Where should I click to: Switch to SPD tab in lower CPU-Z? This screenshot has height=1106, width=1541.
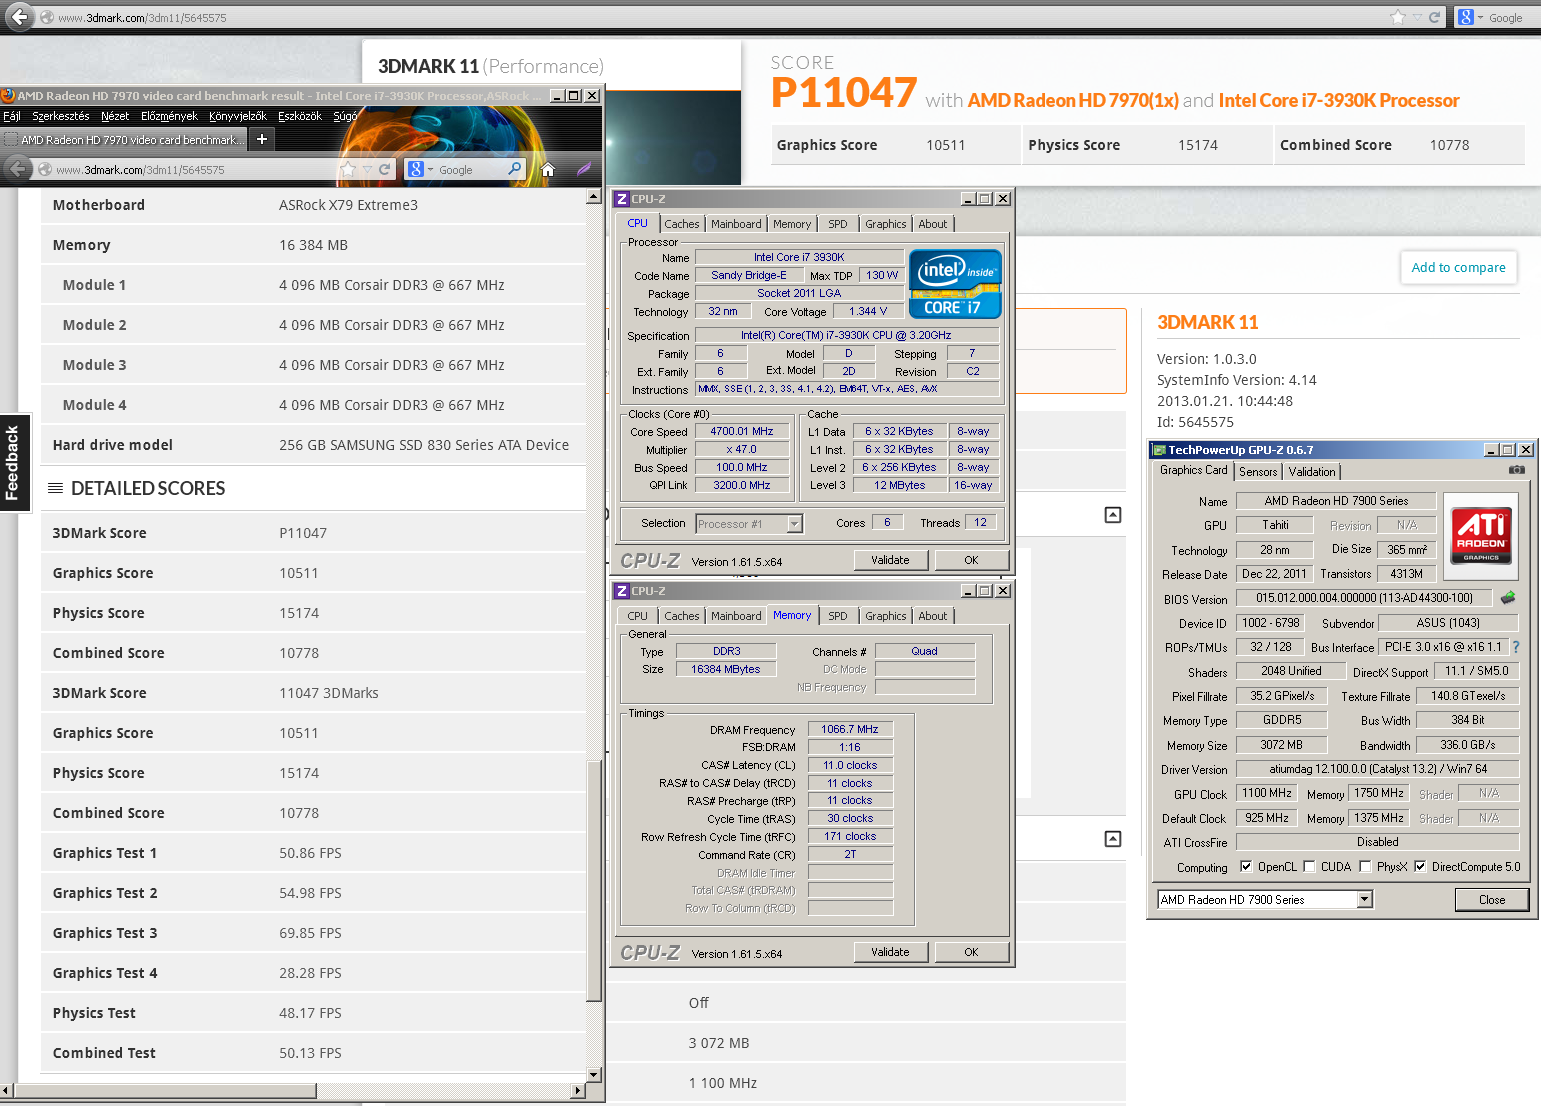click(838, 616)
